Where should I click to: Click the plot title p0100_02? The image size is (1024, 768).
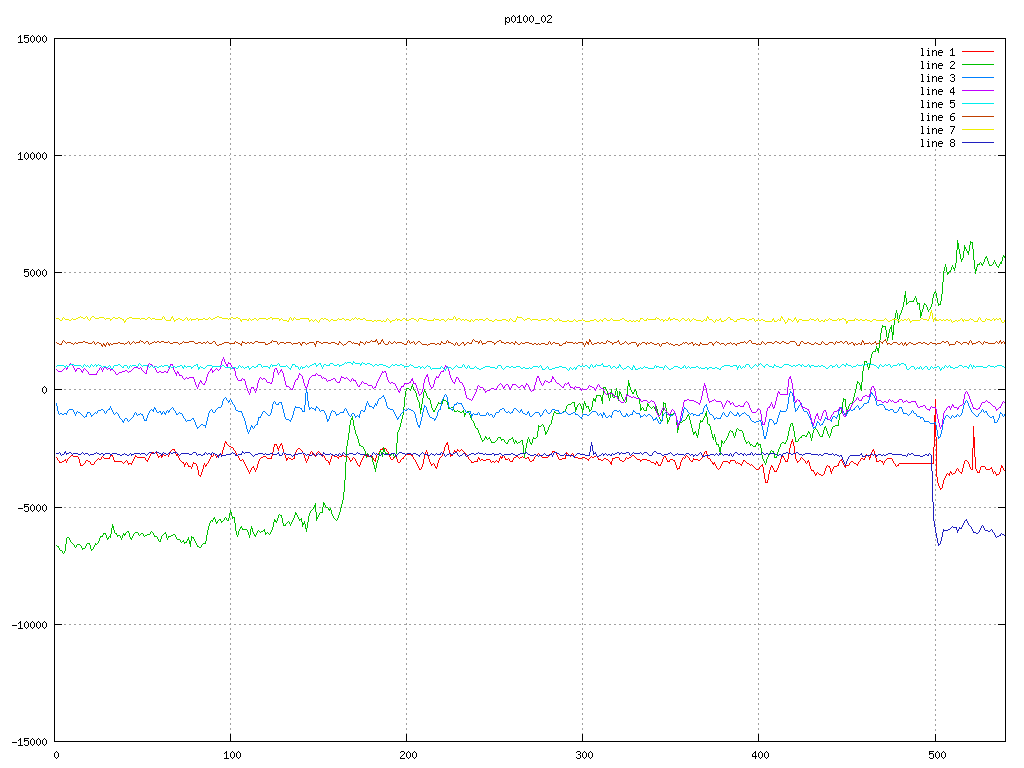(528, 19)
